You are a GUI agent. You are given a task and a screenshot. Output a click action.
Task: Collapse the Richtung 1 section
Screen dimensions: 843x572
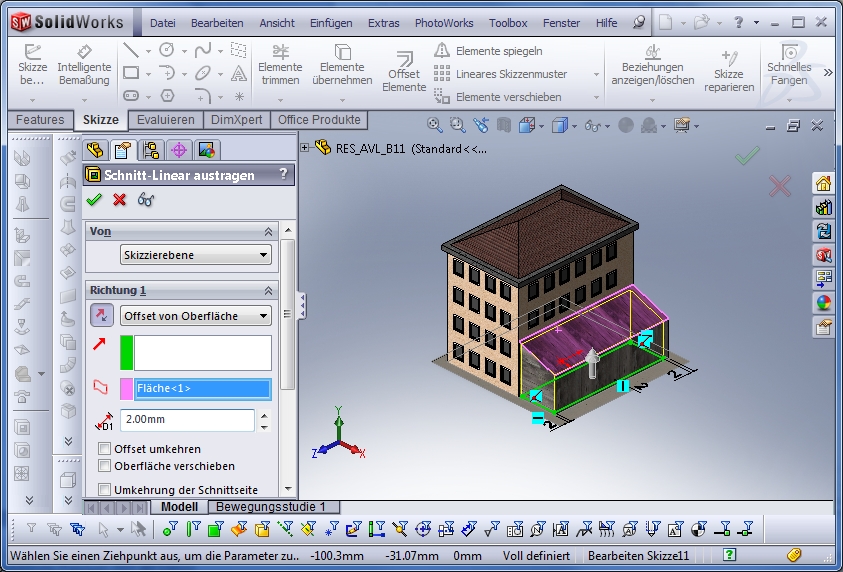[x=268, y=290]
